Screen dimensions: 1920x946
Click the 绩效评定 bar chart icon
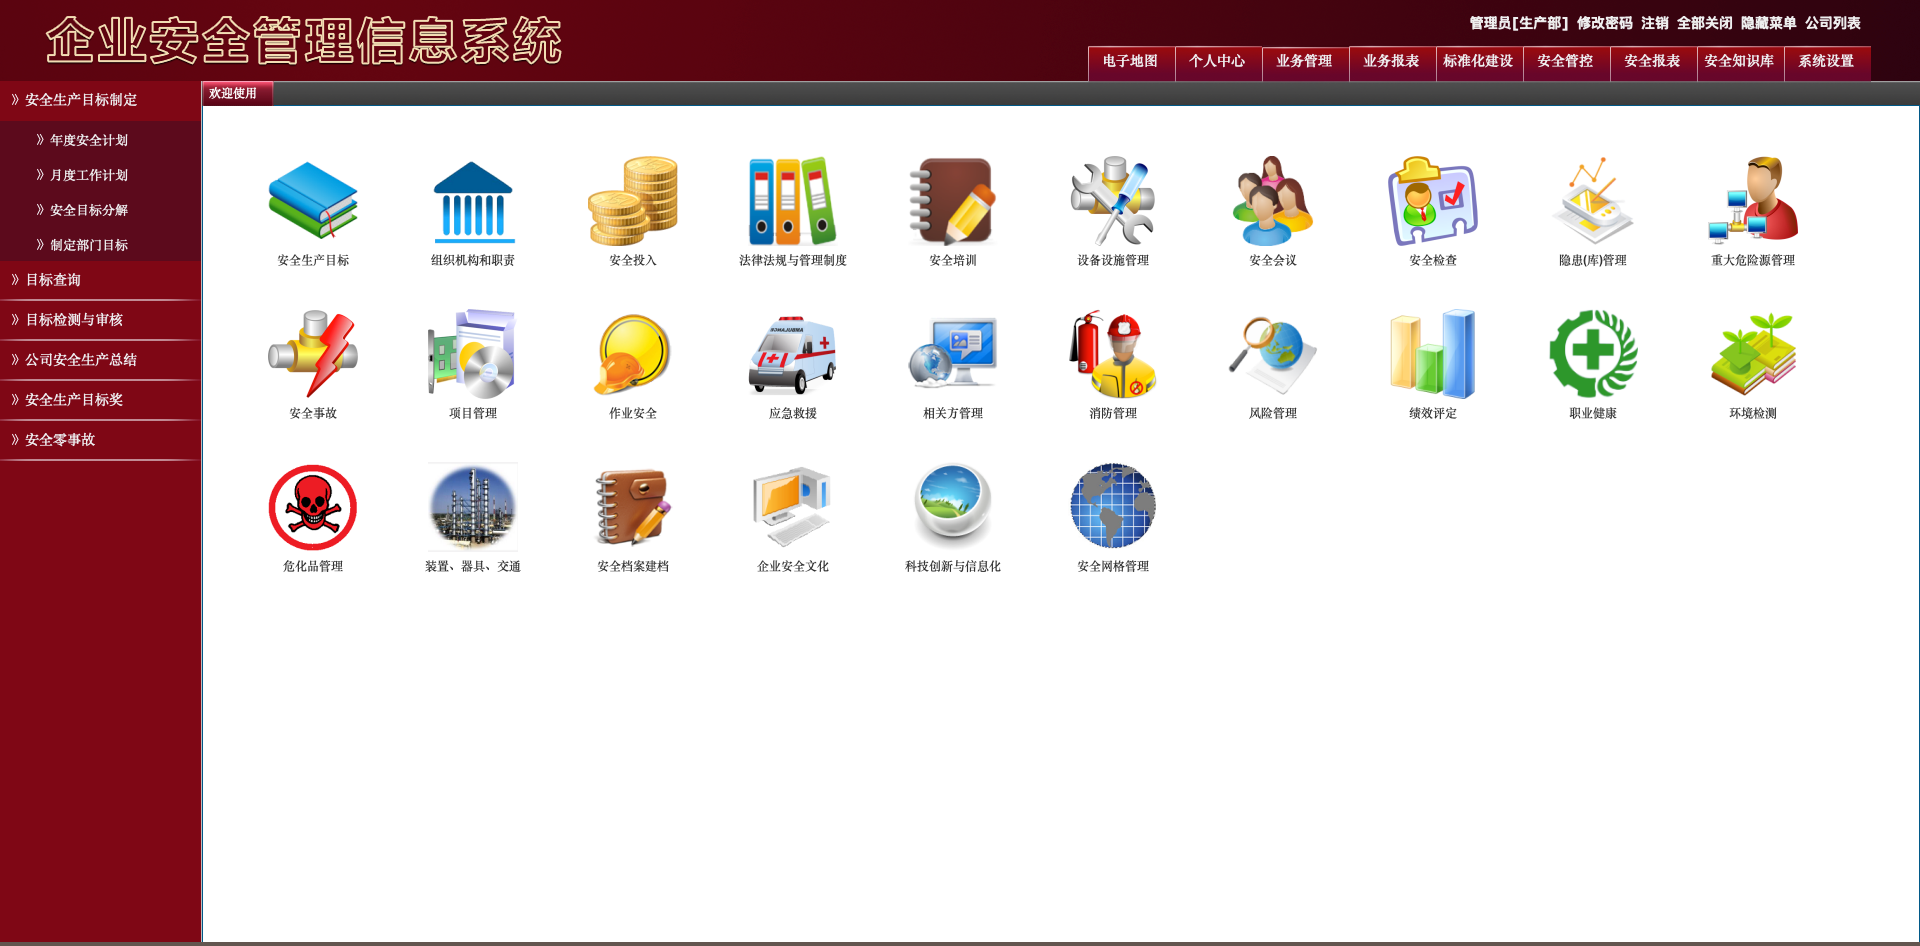click(x=1432, y=355)
